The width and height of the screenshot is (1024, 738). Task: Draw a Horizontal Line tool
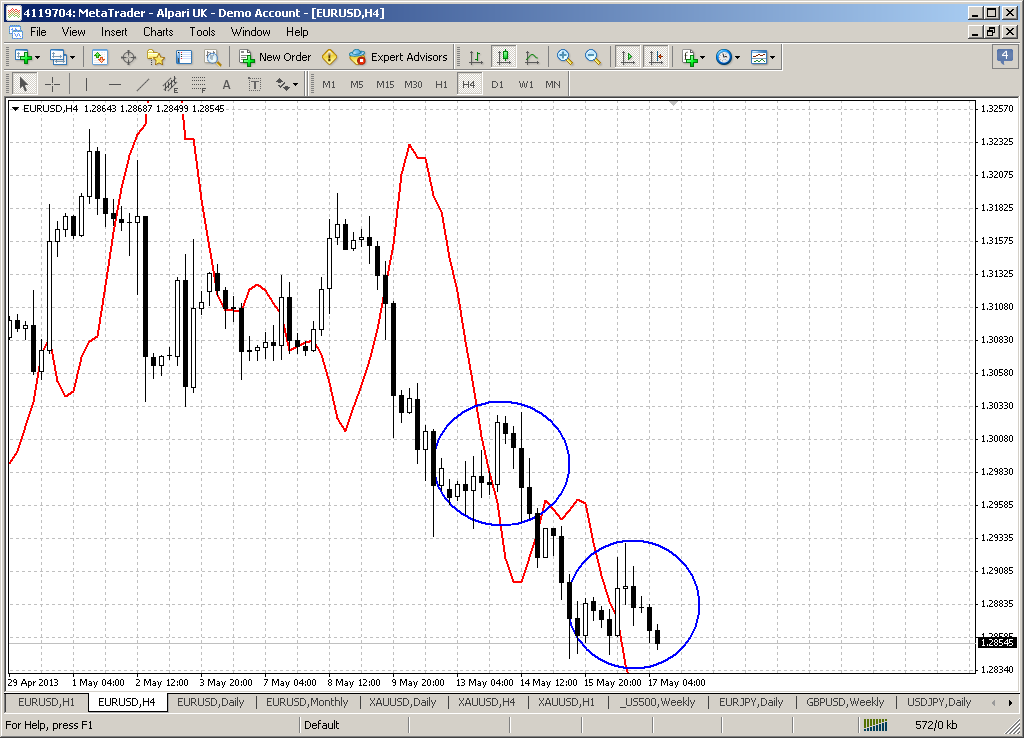114,84
